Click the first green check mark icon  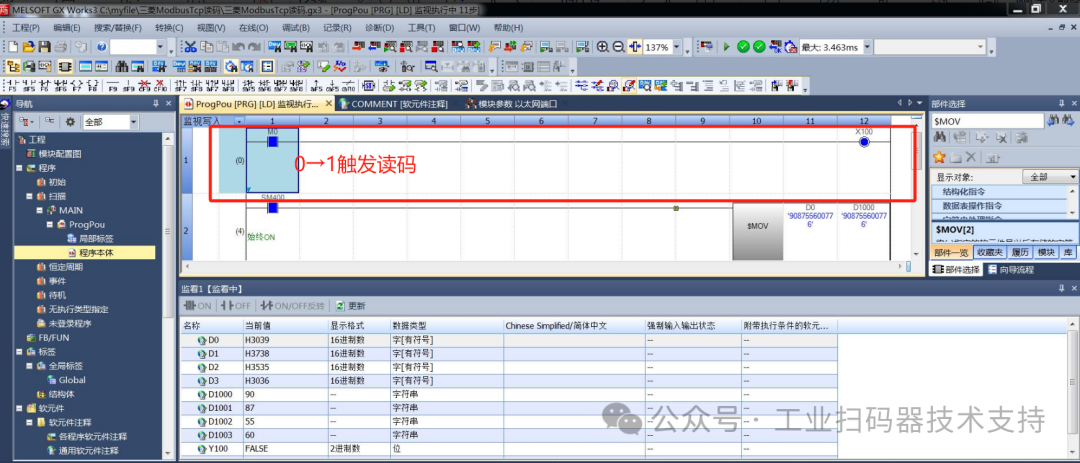tap(743, 47)
